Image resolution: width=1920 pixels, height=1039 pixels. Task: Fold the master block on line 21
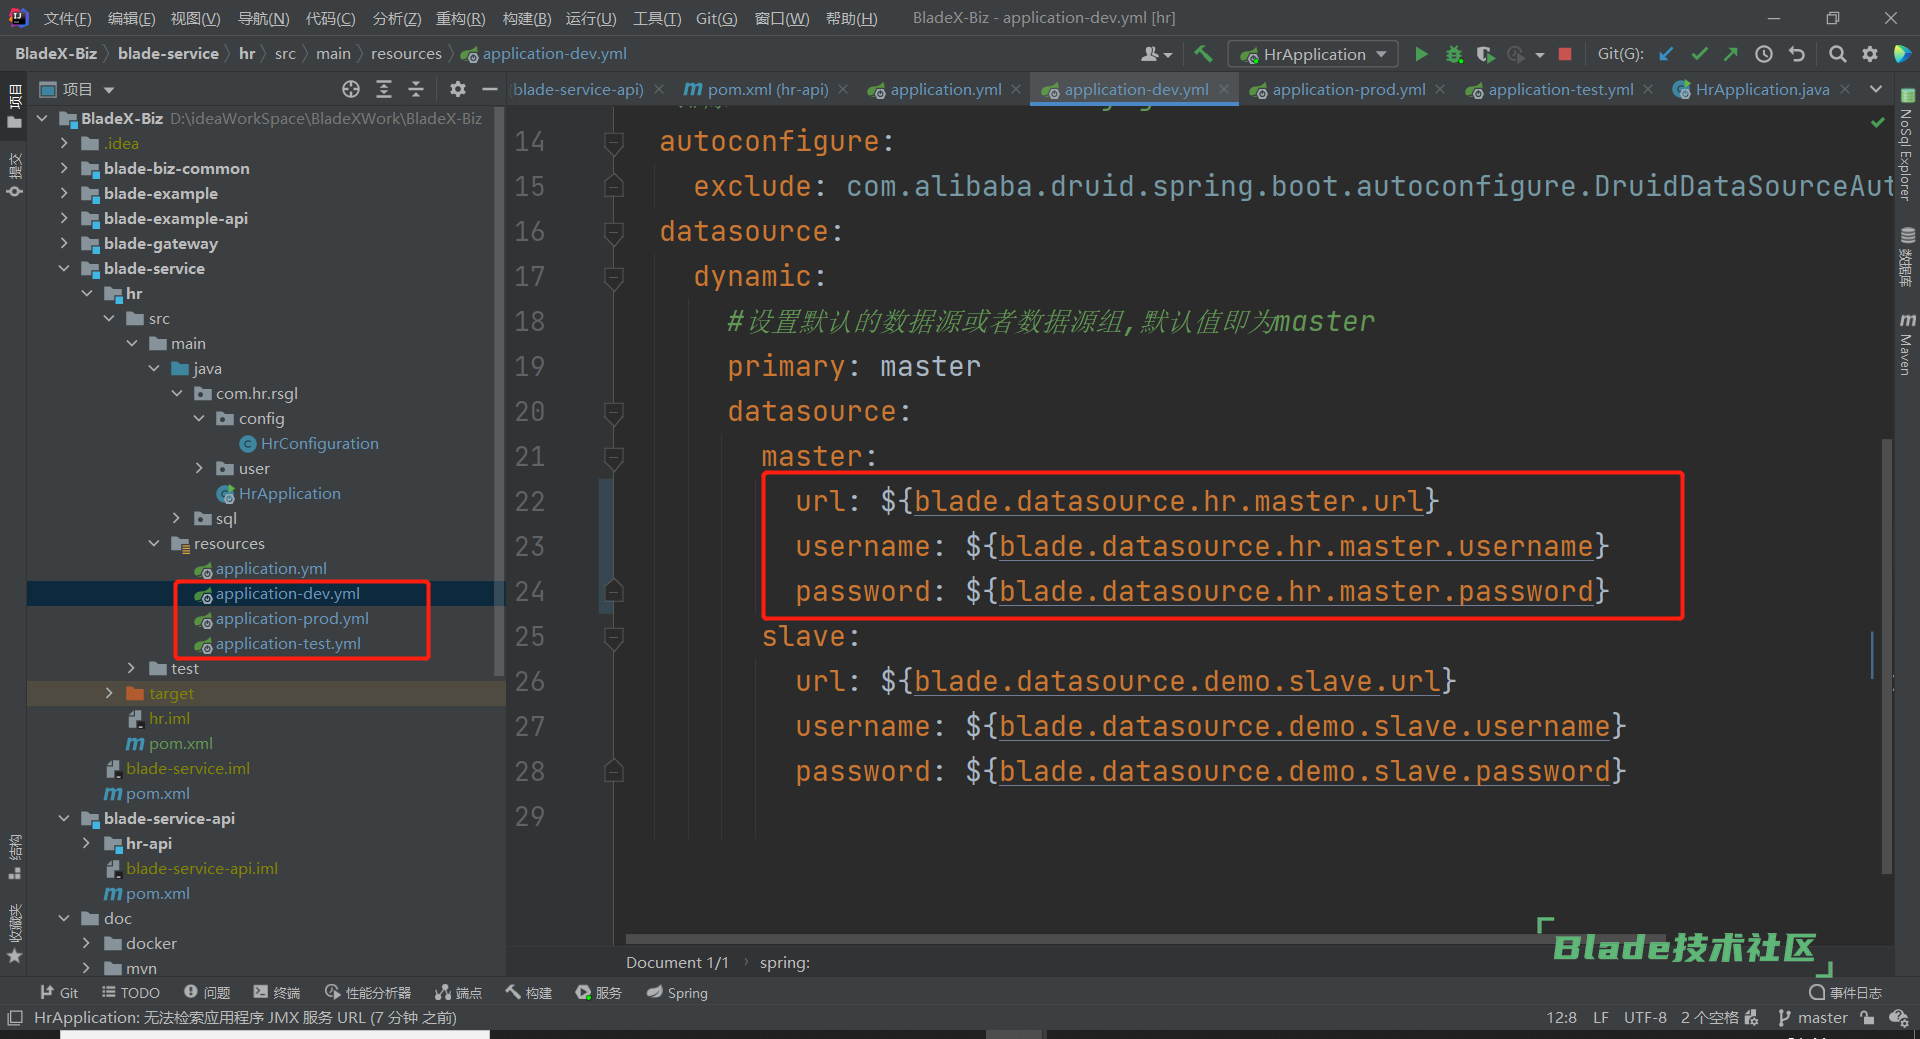tap(614, 457)
